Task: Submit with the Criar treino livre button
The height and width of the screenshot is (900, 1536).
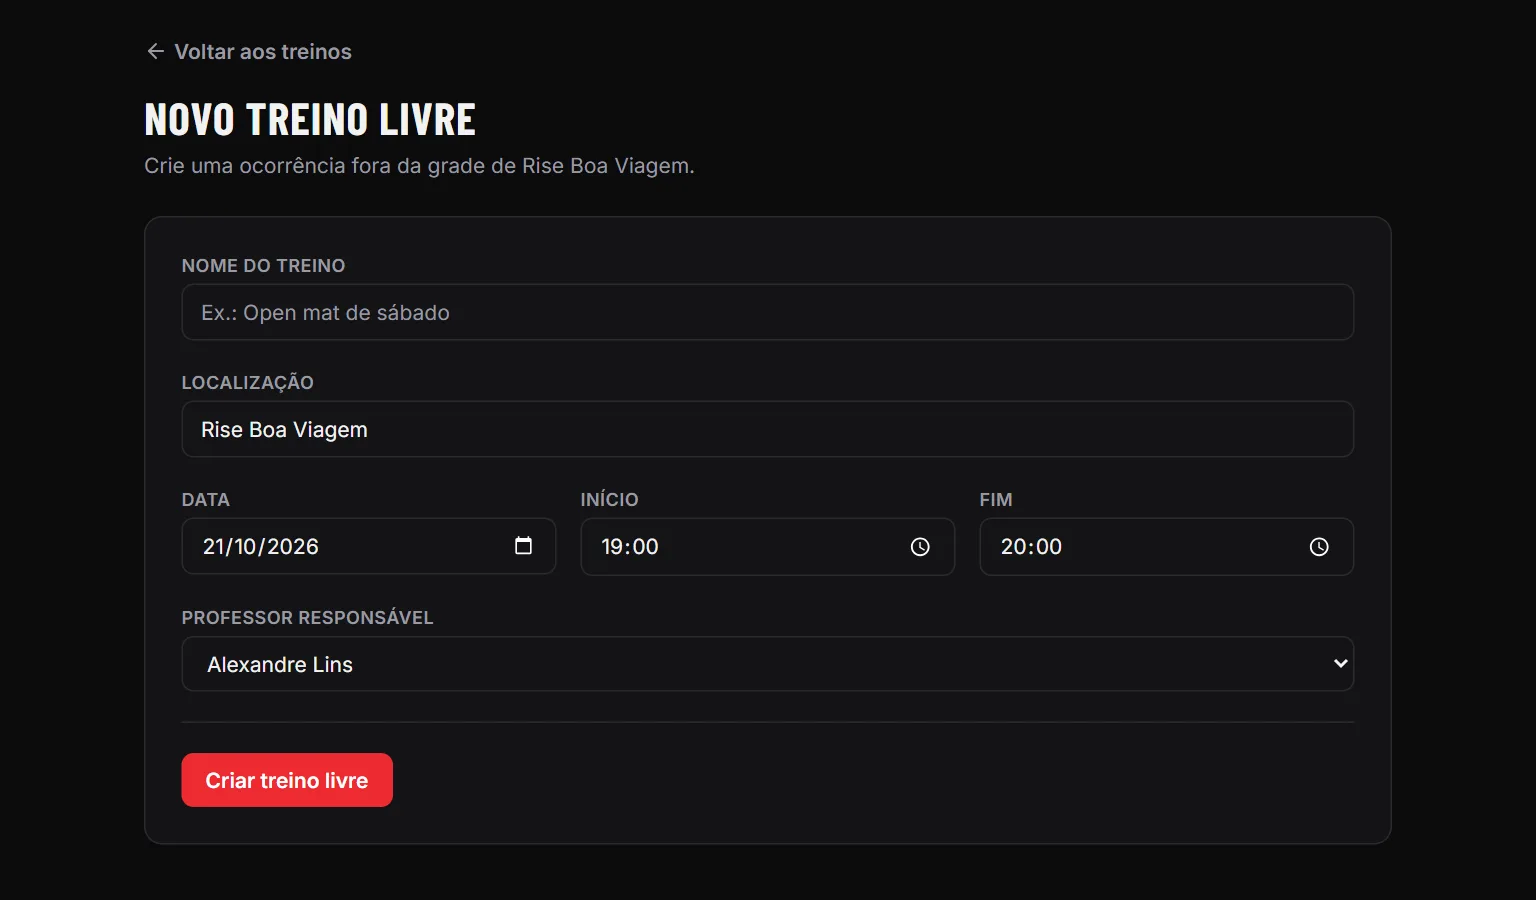Action: pos(287,780)
